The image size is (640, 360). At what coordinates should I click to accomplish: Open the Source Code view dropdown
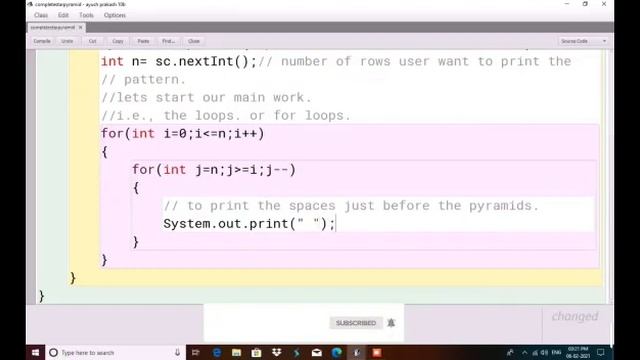(583, 41)
